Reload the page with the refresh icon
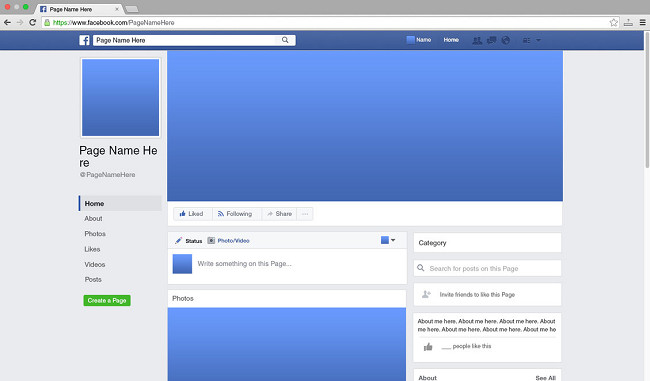 [x=33, y=22]
